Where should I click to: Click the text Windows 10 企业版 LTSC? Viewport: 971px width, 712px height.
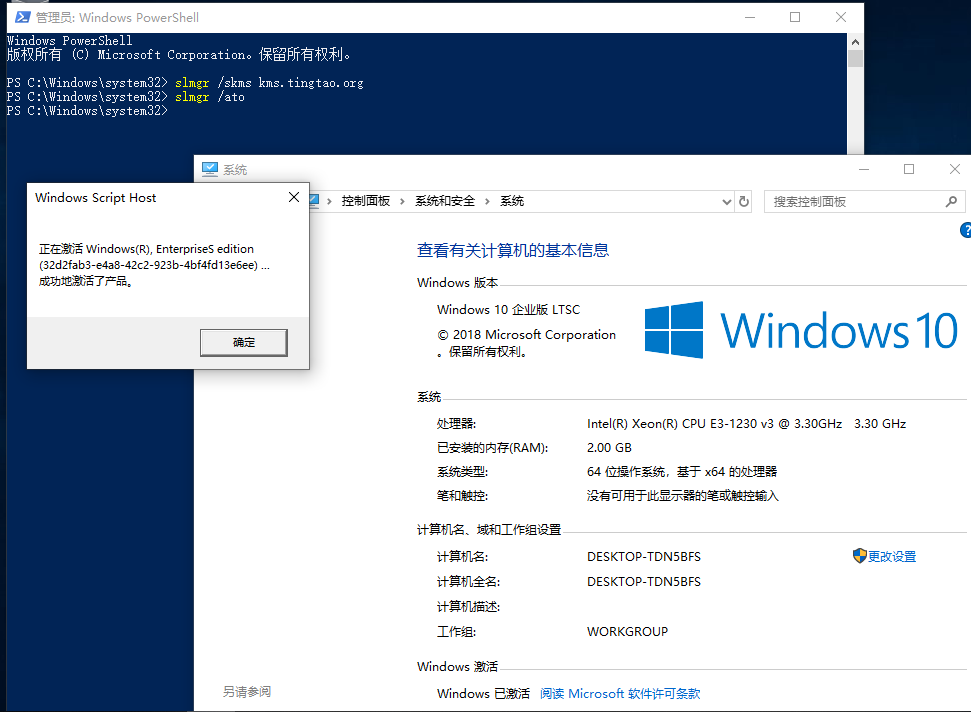click(508, 310)
